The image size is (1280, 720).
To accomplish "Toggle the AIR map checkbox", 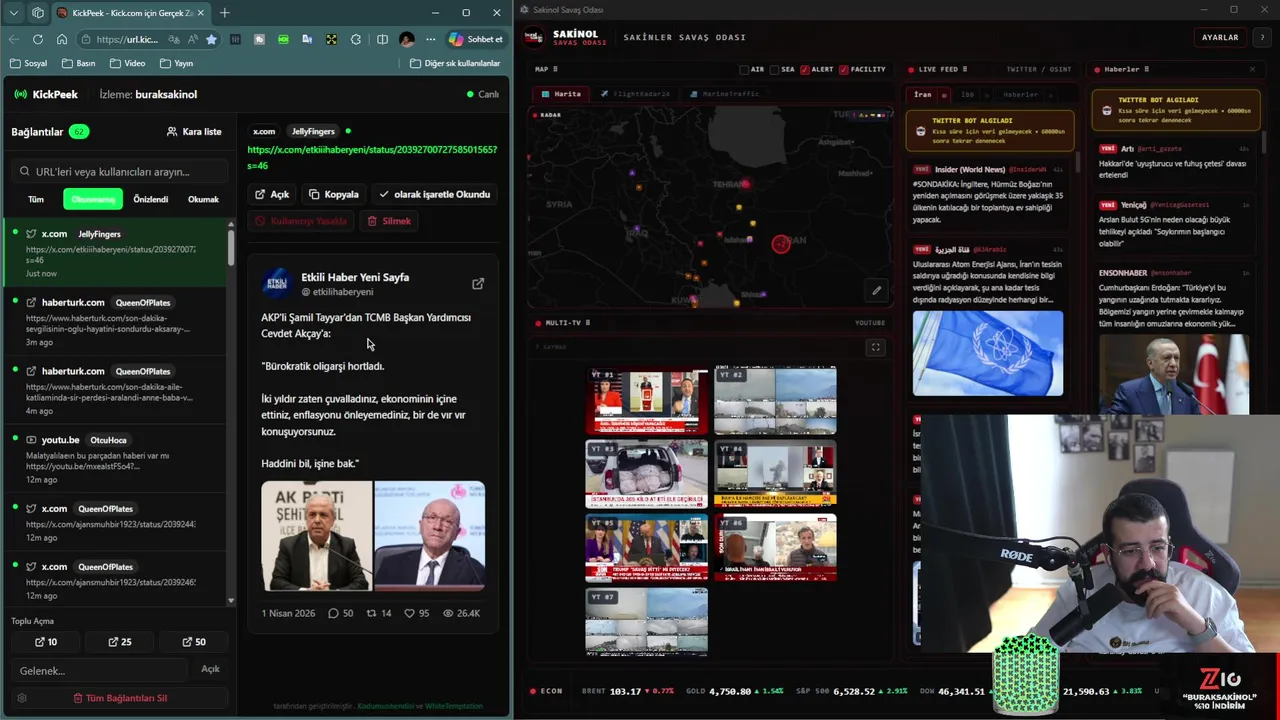I will point(744,69).
